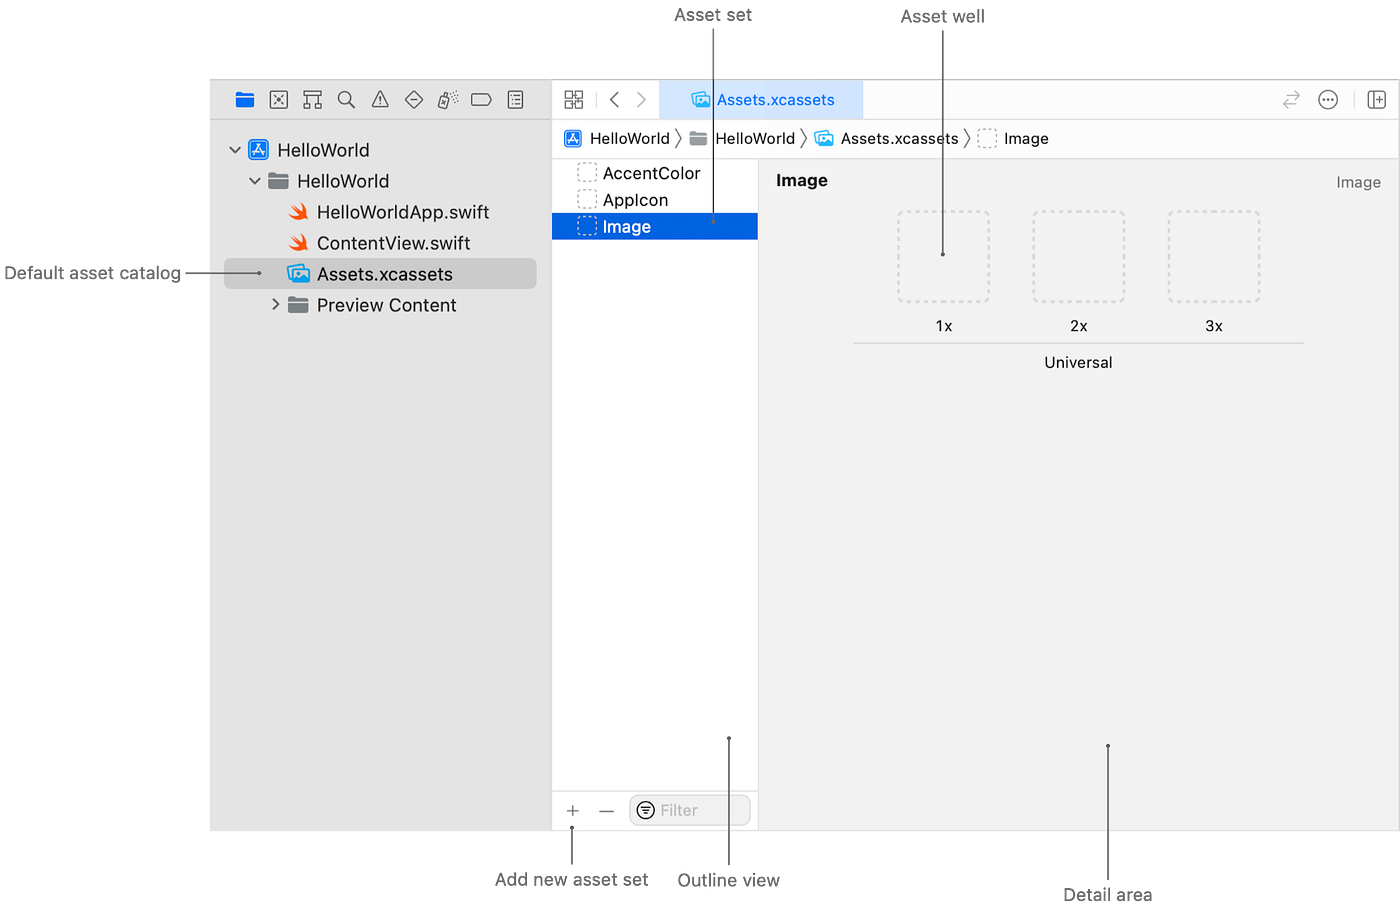
Task: Open the Project navigator folder icon
Action: [x=245, y=100]
